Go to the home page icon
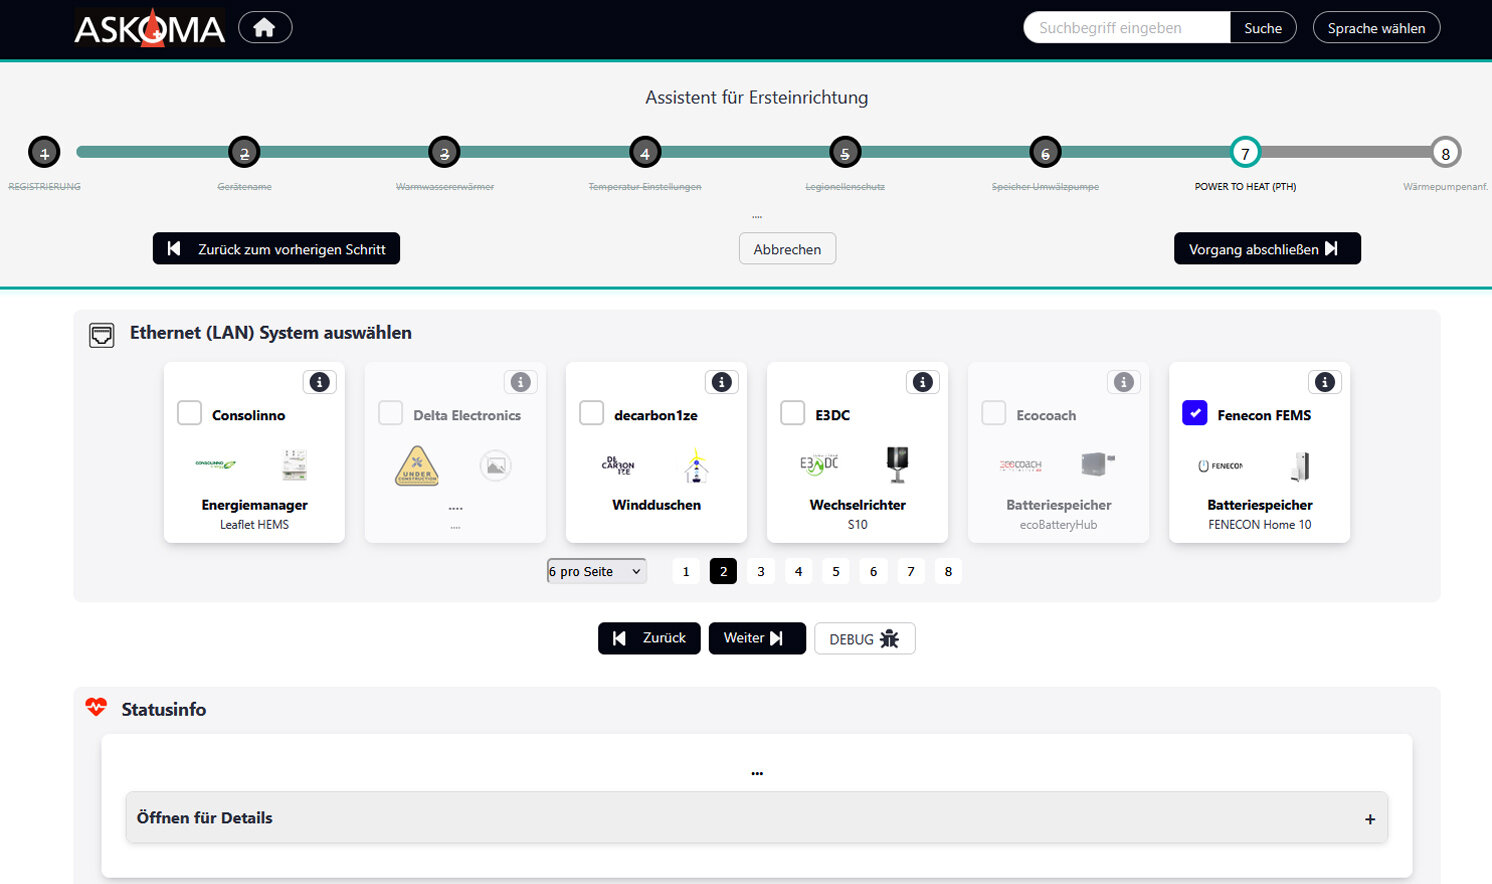 (265, 28)
